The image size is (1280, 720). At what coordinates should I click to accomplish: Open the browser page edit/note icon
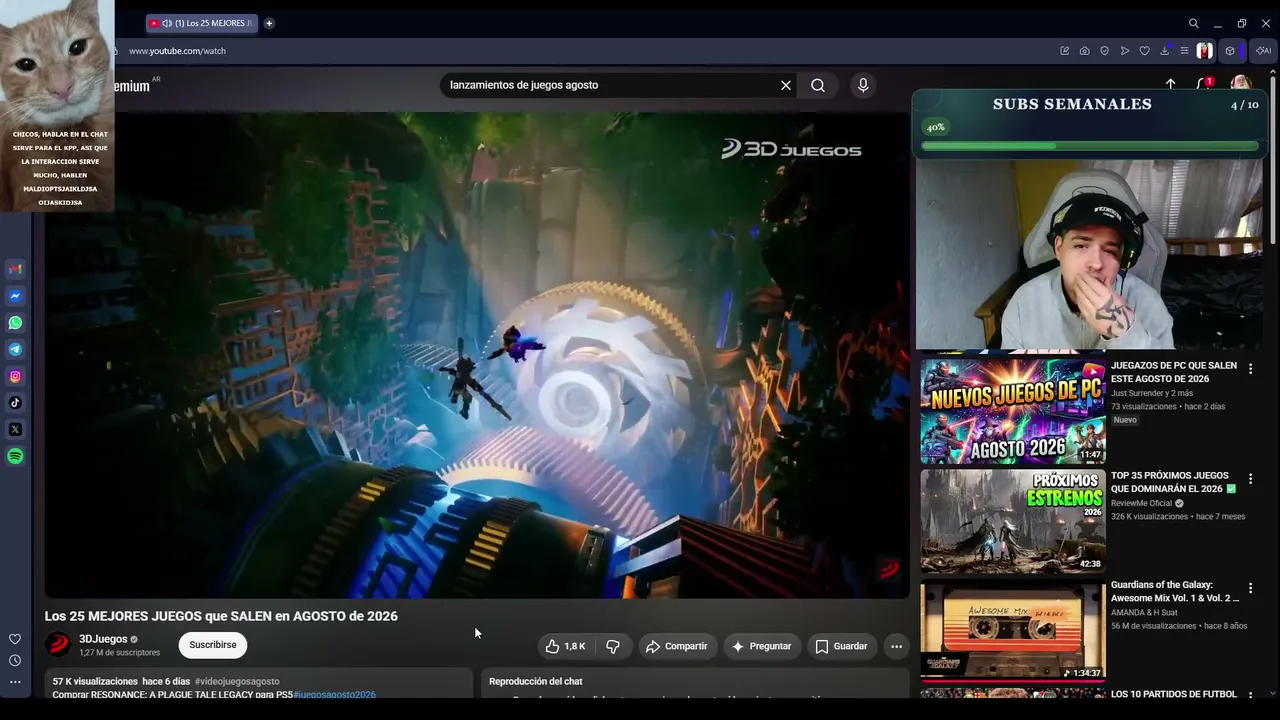point(1065,51)
